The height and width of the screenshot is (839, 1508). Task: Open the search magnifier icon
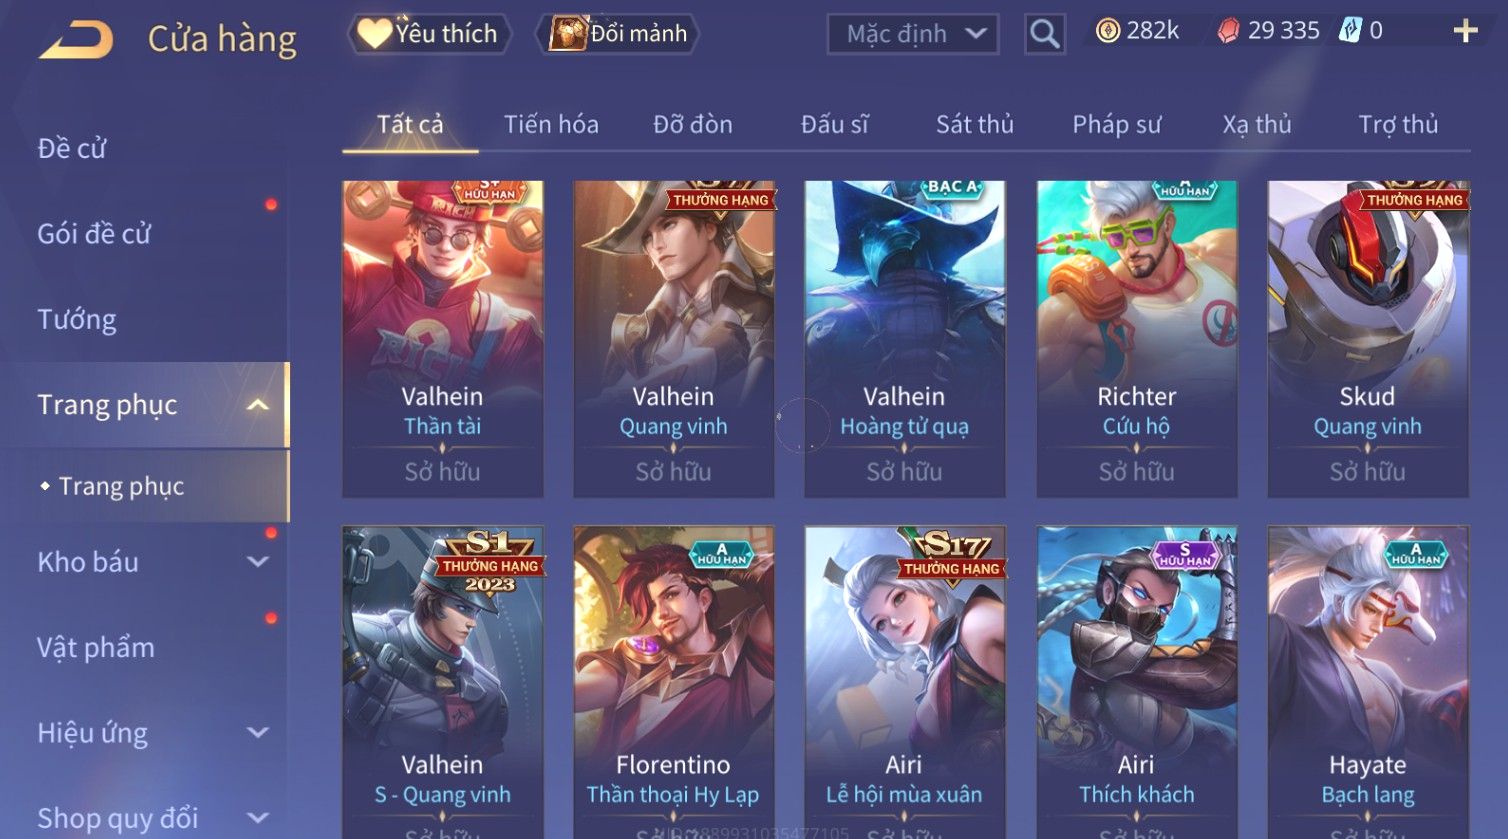click(1044, 34)
